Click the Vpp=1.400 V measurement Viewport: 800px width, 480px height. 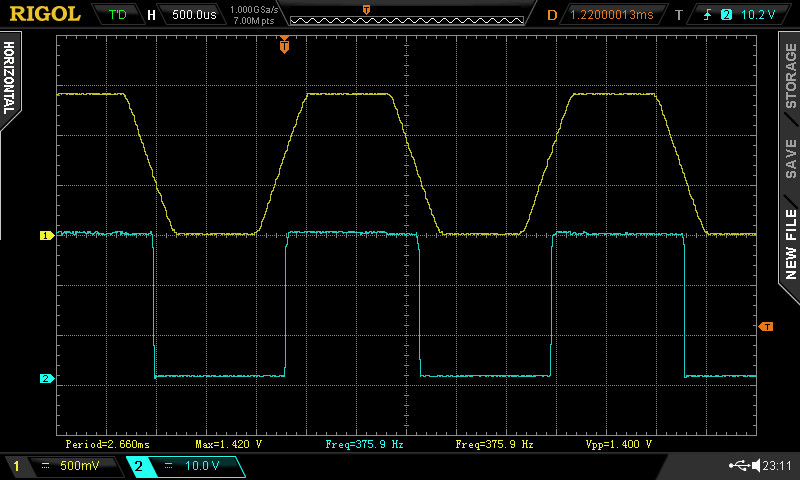click(619, 444)
